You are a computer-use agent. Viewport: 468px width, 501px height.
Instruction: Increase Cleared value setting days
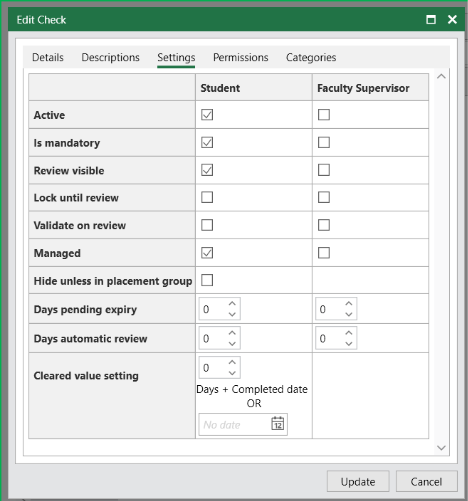point(232,362)
